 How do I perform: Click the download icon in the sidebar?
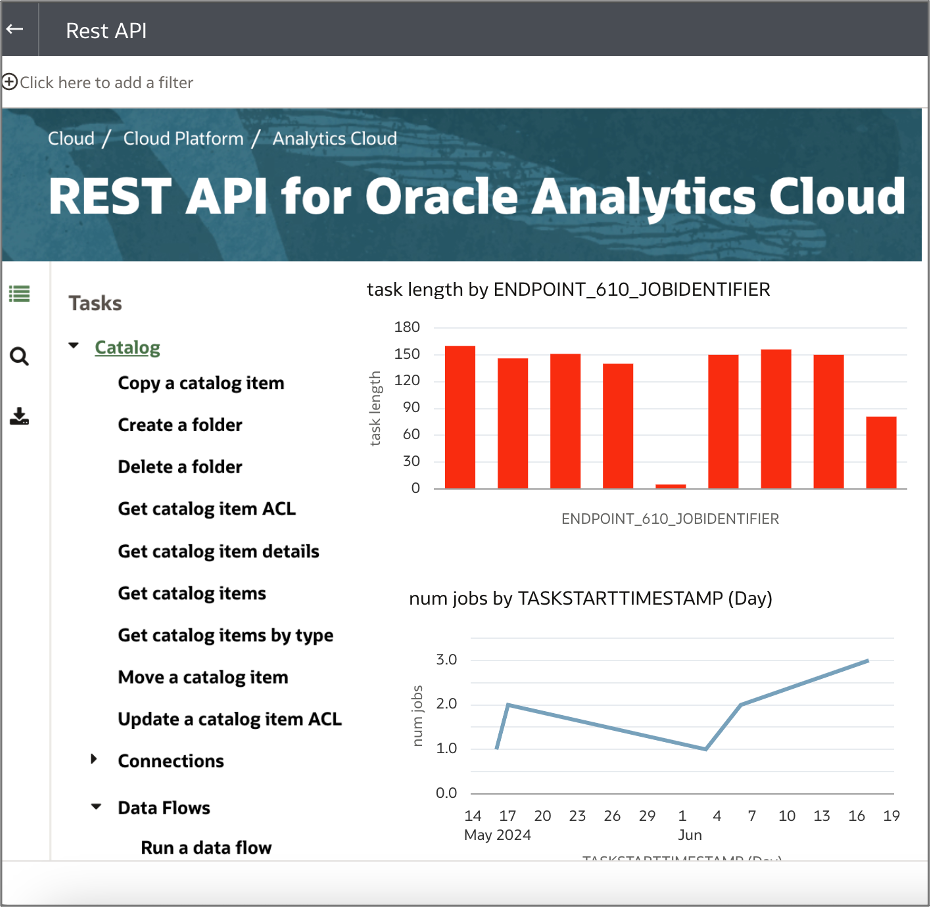point(19,416)
